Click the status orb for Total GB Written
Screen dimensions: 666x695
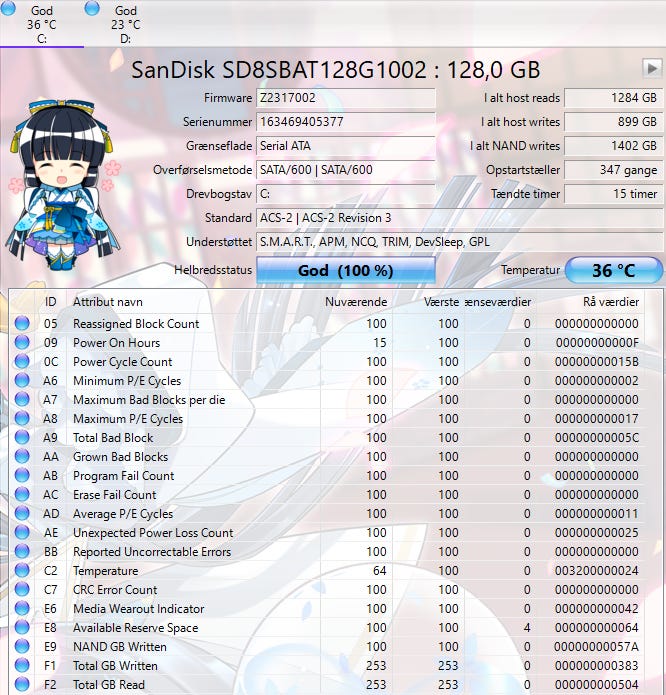pos(22,665)
